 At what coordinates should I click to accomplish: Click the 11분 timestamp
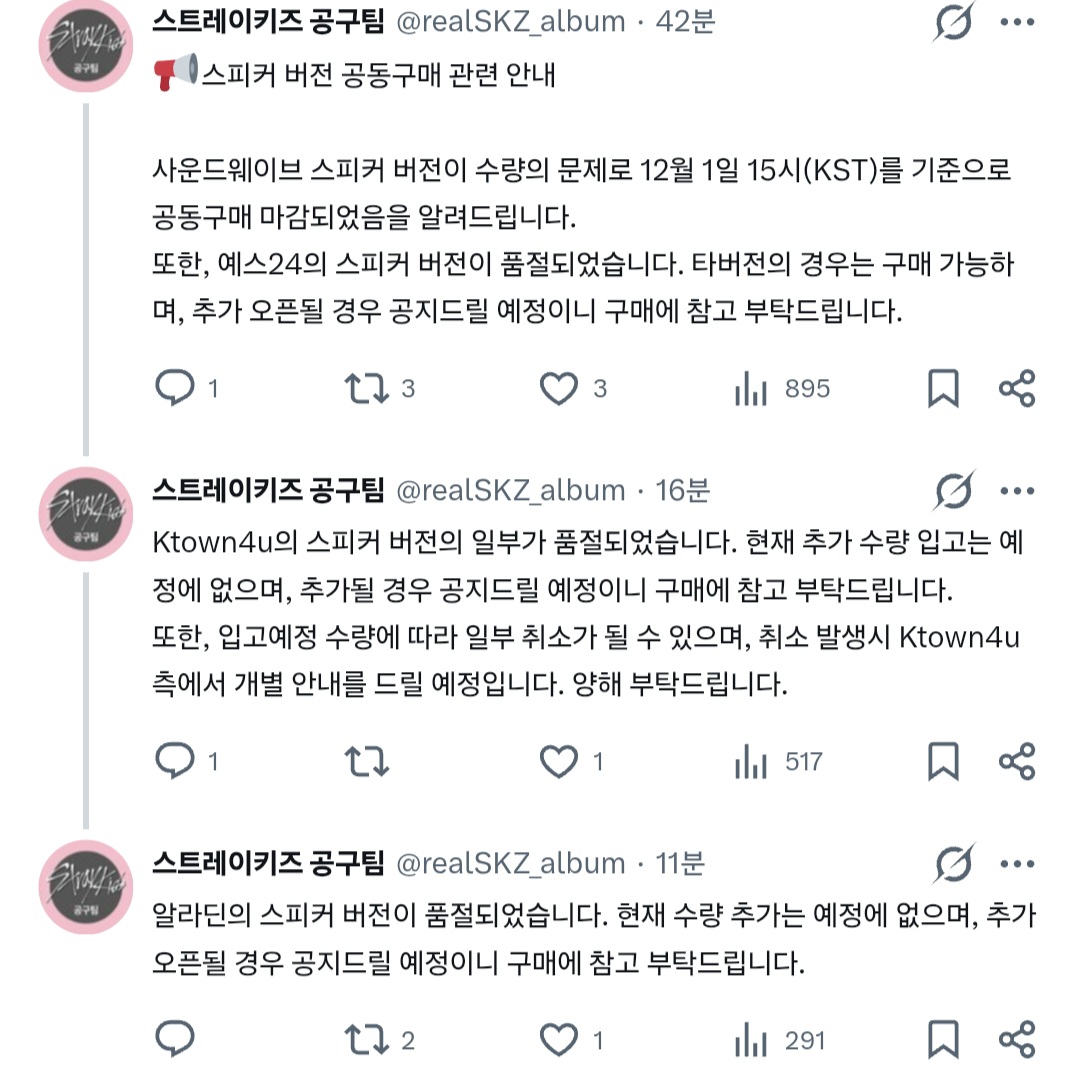tap(680, 863)
